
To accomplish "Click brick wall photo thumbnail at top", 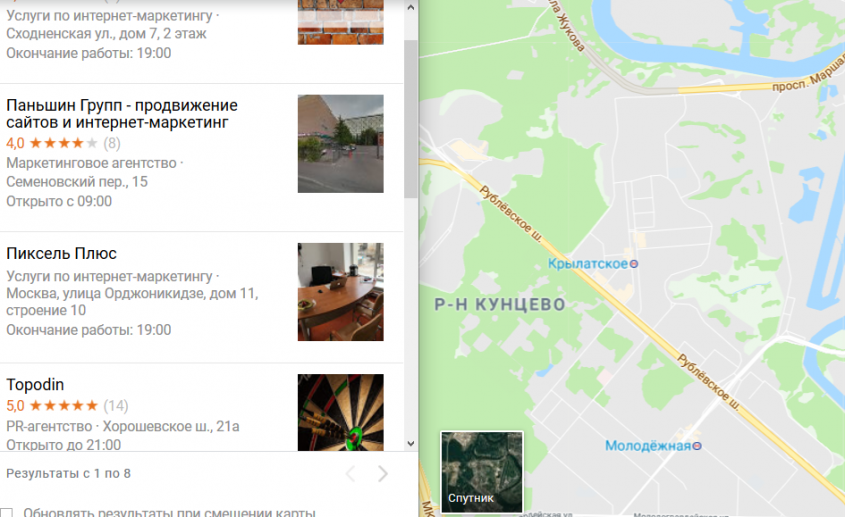I will 341,22.
